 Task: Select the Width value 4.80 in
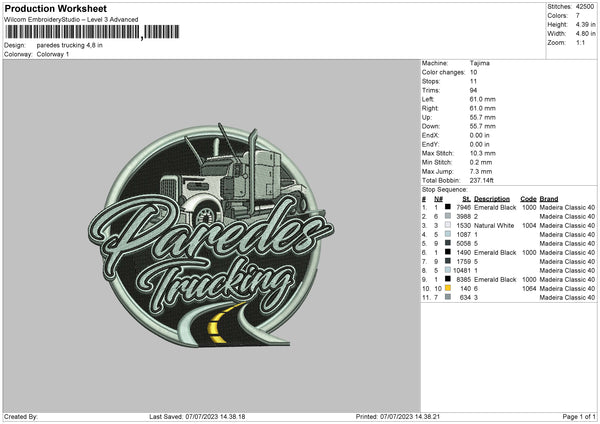coord(585,34)
